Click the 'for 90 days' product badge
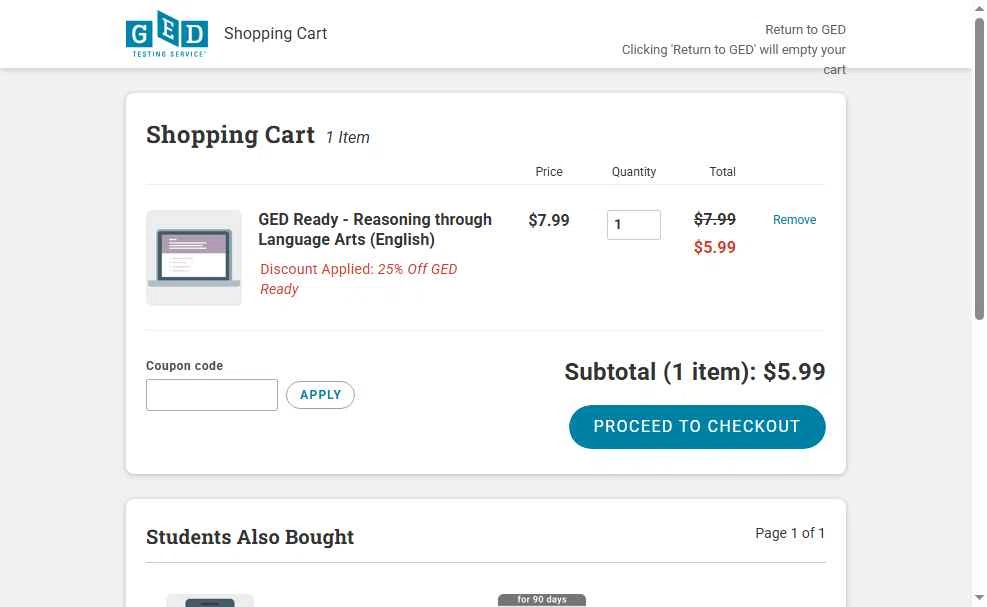This screenshot has width=987, height=607. pyautogui.click(x=542, y=600)
